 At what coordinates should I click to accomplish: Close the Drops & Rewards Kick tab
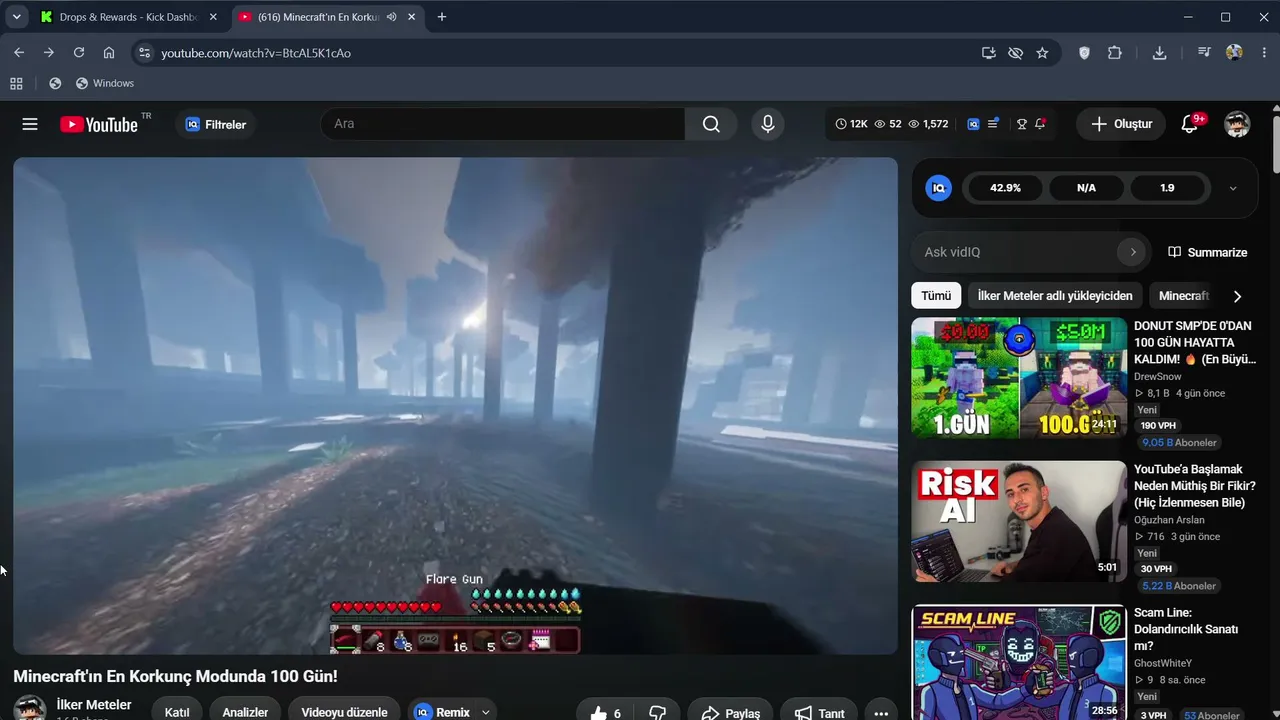[x=213, y=17]
